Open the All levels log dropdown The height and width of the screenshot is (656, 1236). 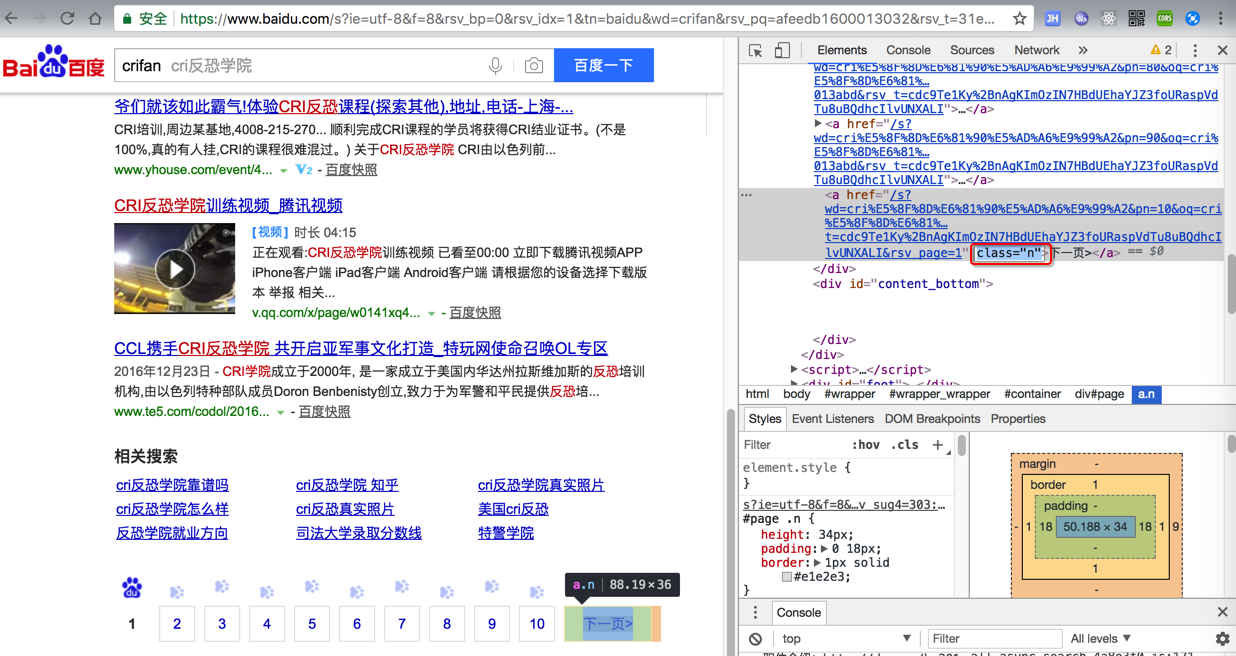click(1100, 638)
